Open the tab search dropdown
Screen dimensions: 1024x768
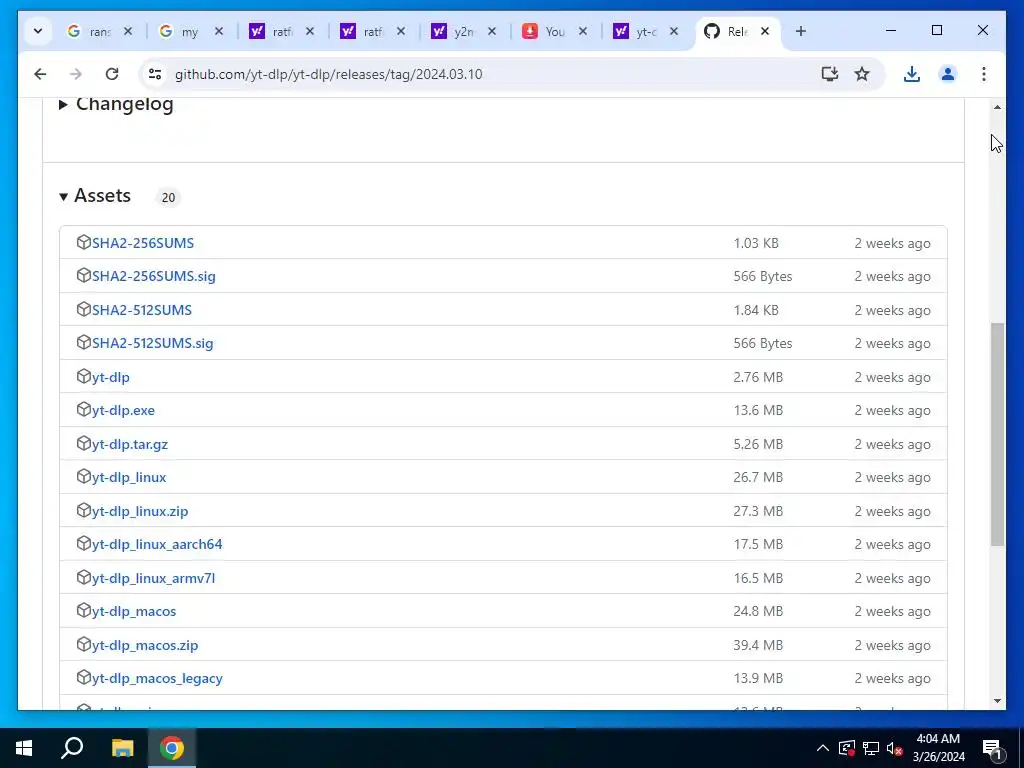(38, 31)
